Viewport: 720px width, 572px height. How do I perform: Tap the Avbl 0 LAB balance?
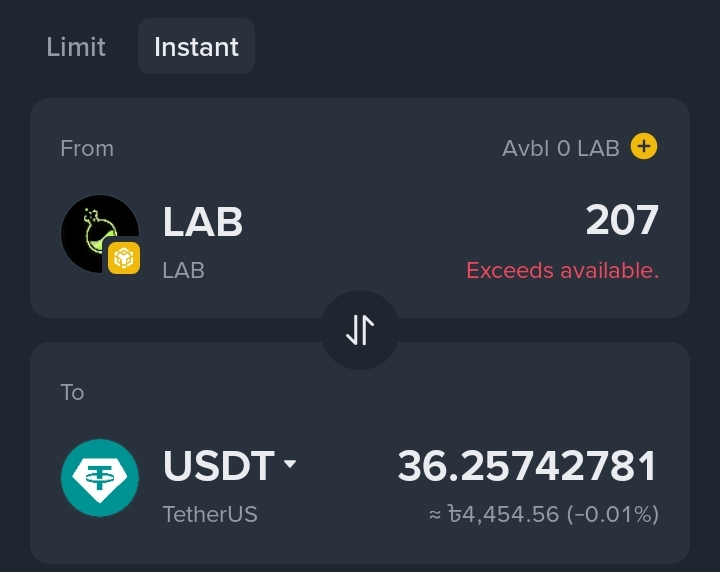coord(560,148)
